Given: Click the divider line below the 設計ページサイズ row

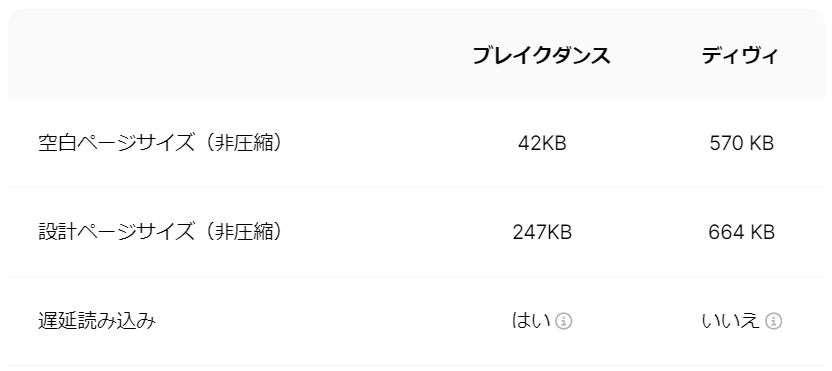Looking at the screenshot, I should point(416,277).
